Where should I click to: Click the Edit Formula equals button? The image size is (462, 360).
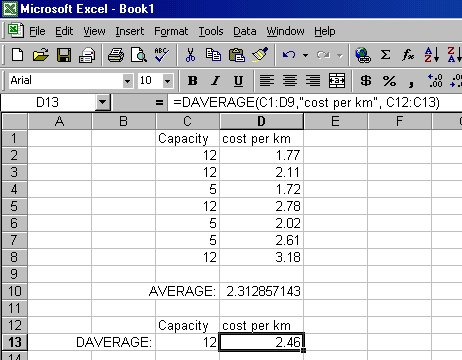(159, 102)
